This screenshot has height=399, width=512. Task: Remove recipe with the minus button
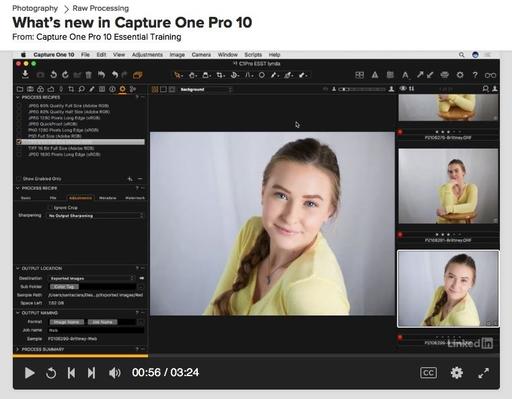[x=140, y=179]
